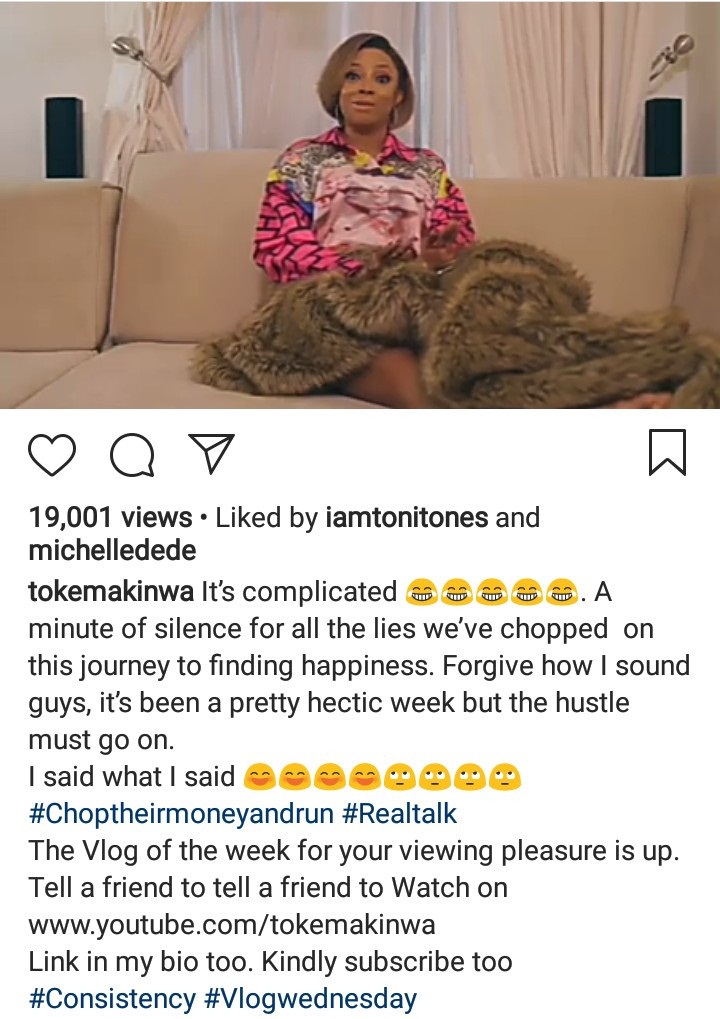The height and width of the screenshot is (1019, 720).
Task: Open the #Realtalk hashtag
Action: coord(399,813)
